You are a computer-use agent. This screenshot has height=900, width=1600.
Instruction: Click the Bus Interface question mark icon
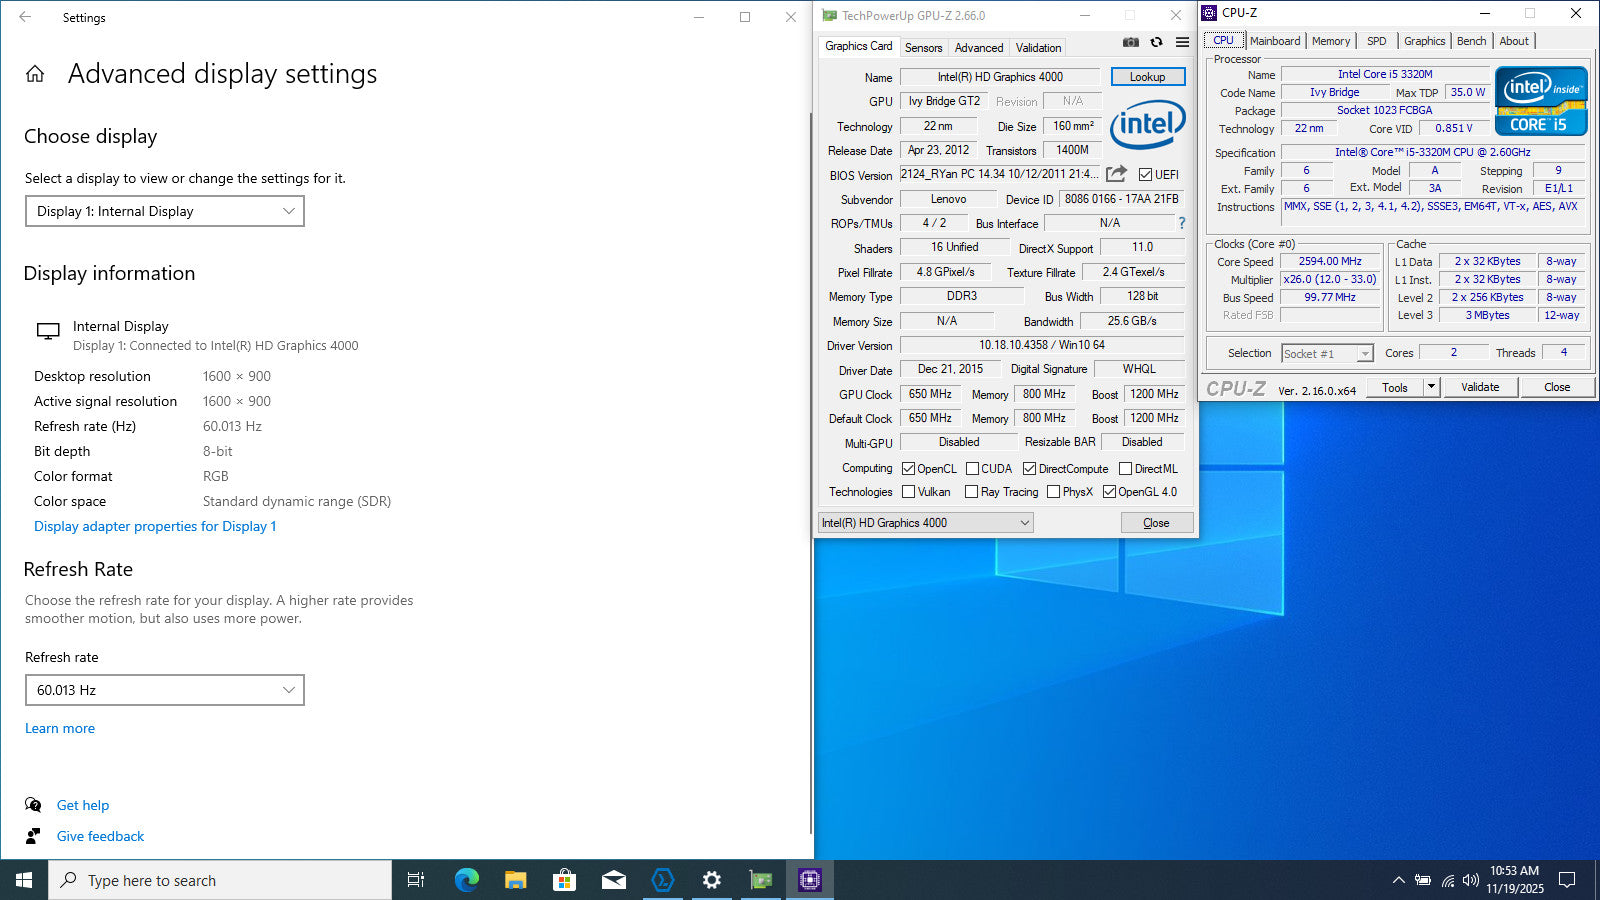1181,223
